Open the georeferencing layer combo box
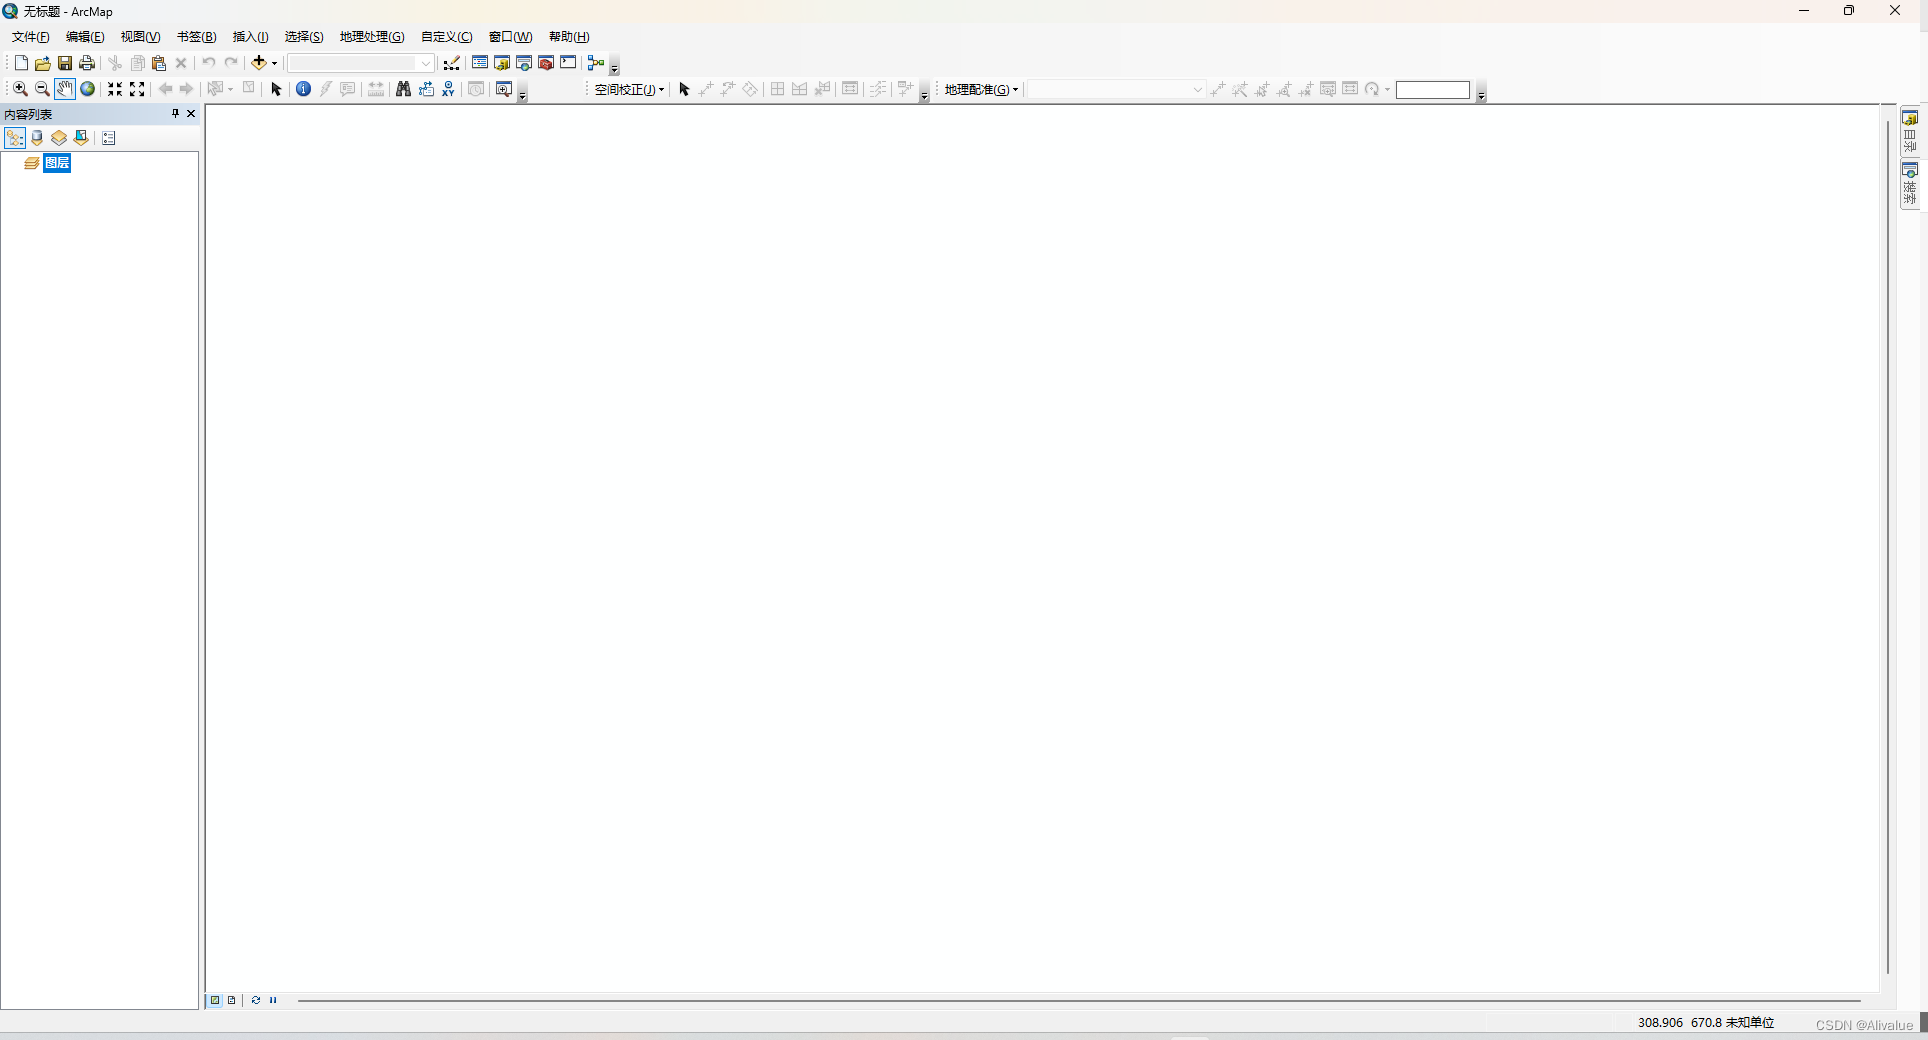This screenshot has height=1040, width=1928. click(1116, 90)
